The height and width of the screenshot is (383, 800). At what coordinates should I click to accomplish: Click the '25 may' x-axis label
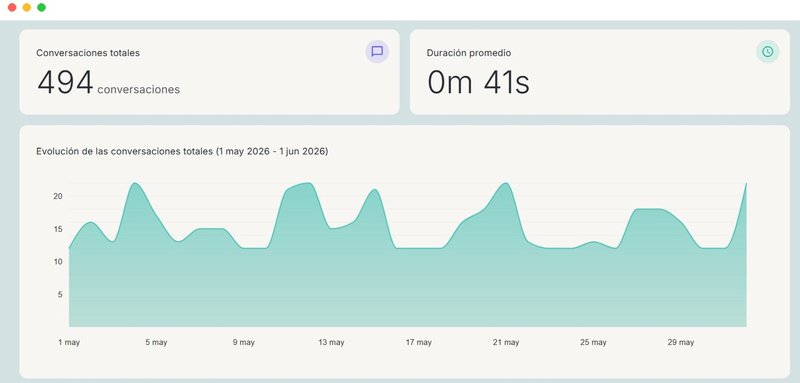click(593, 342)
